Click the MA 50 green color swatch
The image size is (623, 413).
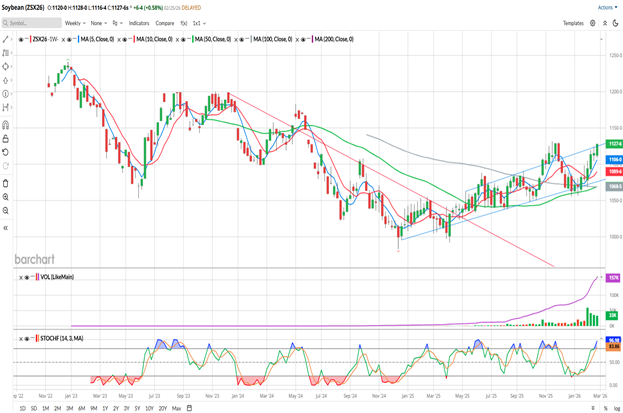(x=193, y=39)
